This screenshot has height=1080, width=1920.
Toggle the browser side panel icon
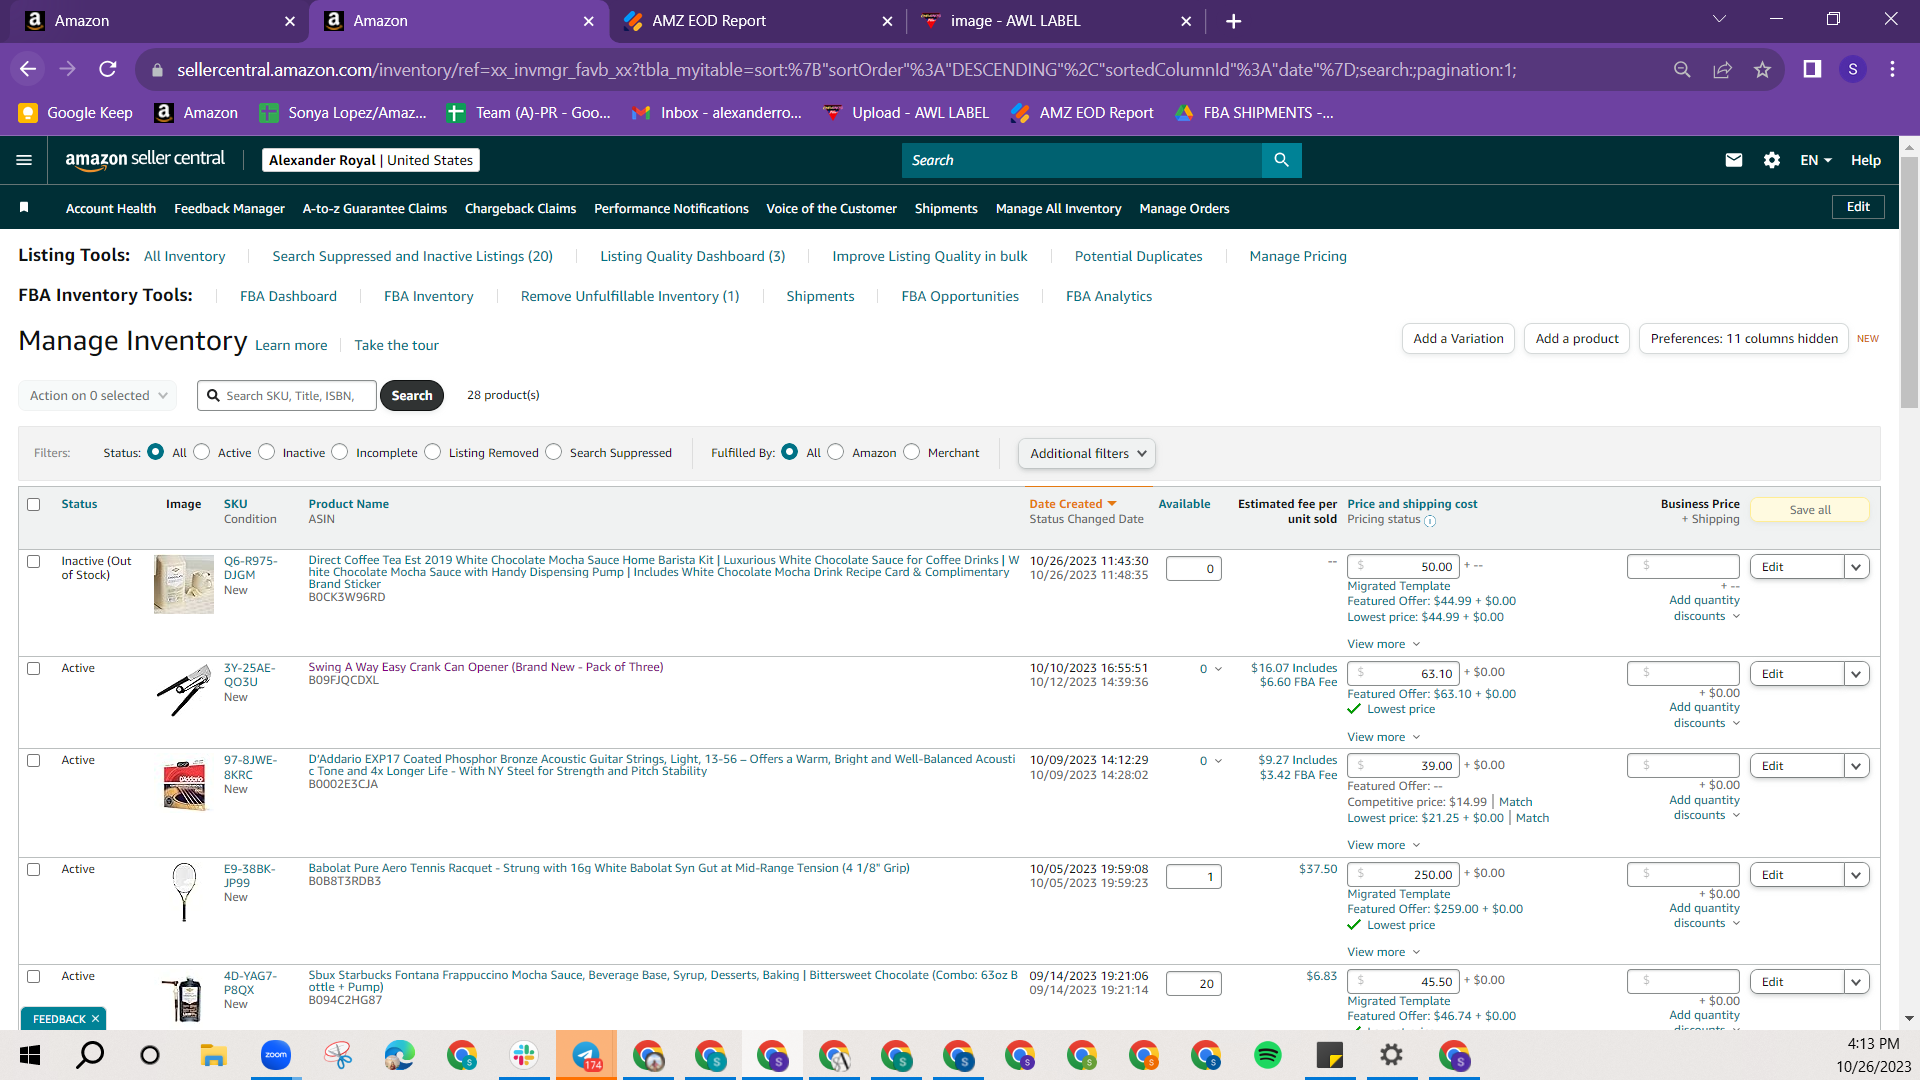pyautogui.click(x=1812, y=69)
